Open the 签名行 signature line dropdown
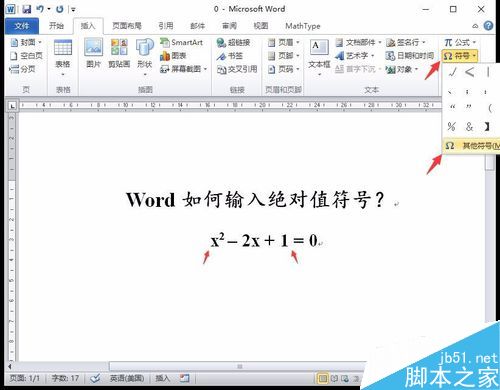The height and width of the screenshot is (390, 500). coord(406,42)
